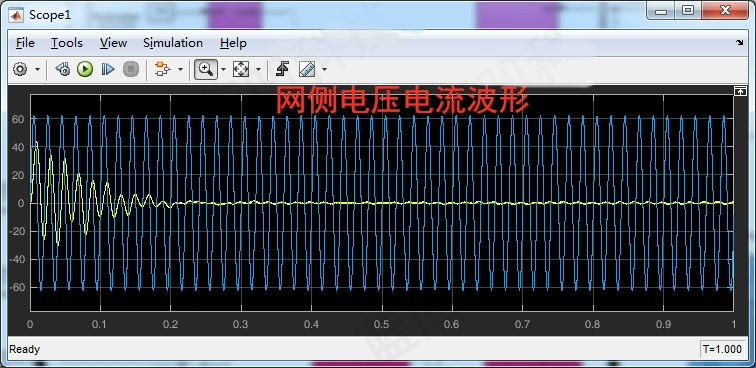The image size is (756, 368).
Task: Click the 0.2 label on the time axis
Action: [x=170, y=325]
